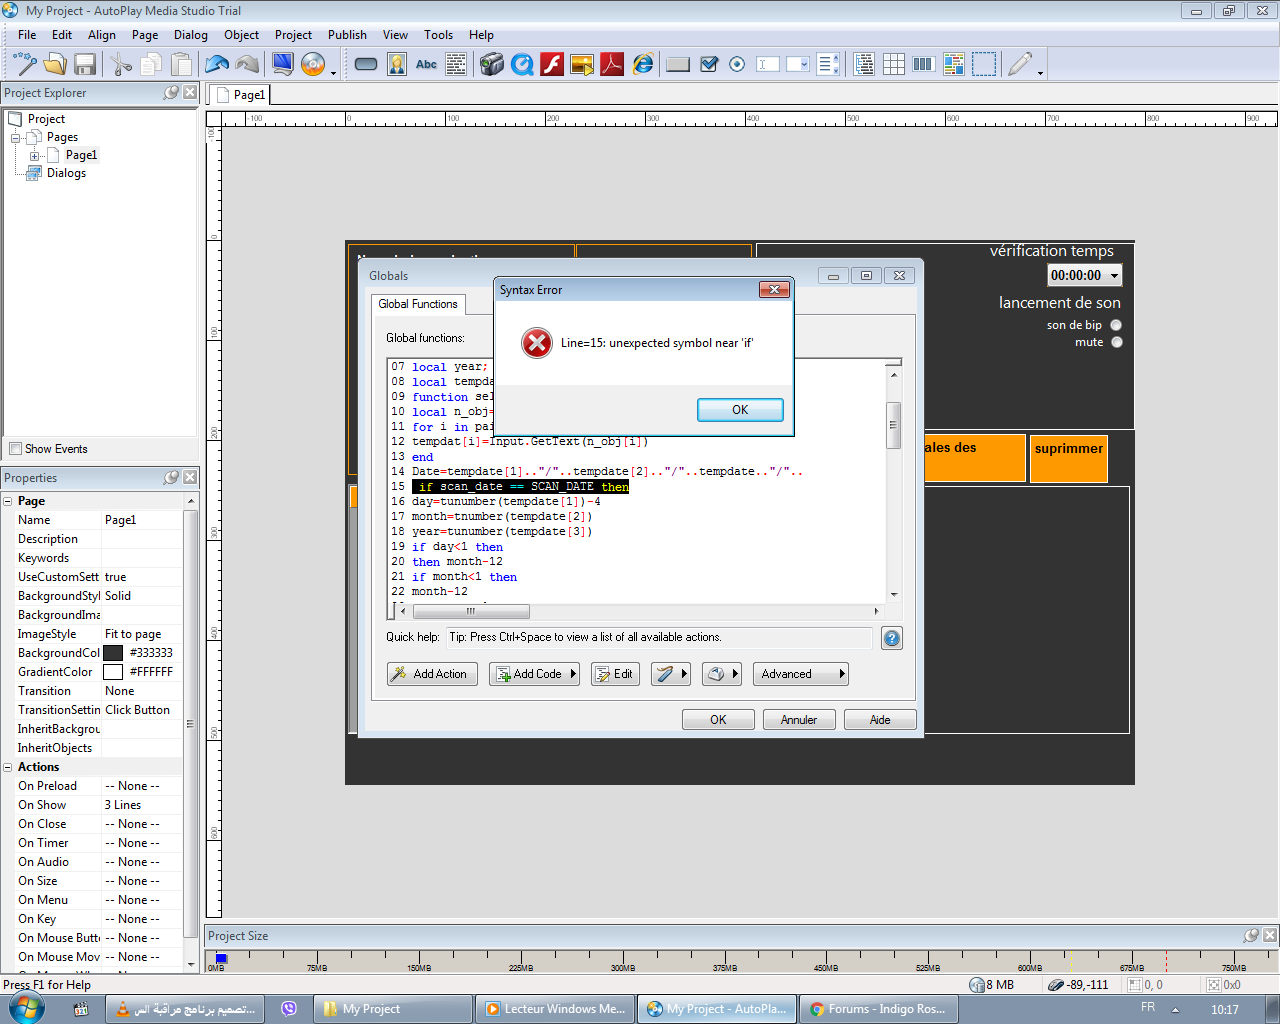Dismiss the Syntax Error with OK
The image size is (1280, 1024).
click(x=740, y=409)
